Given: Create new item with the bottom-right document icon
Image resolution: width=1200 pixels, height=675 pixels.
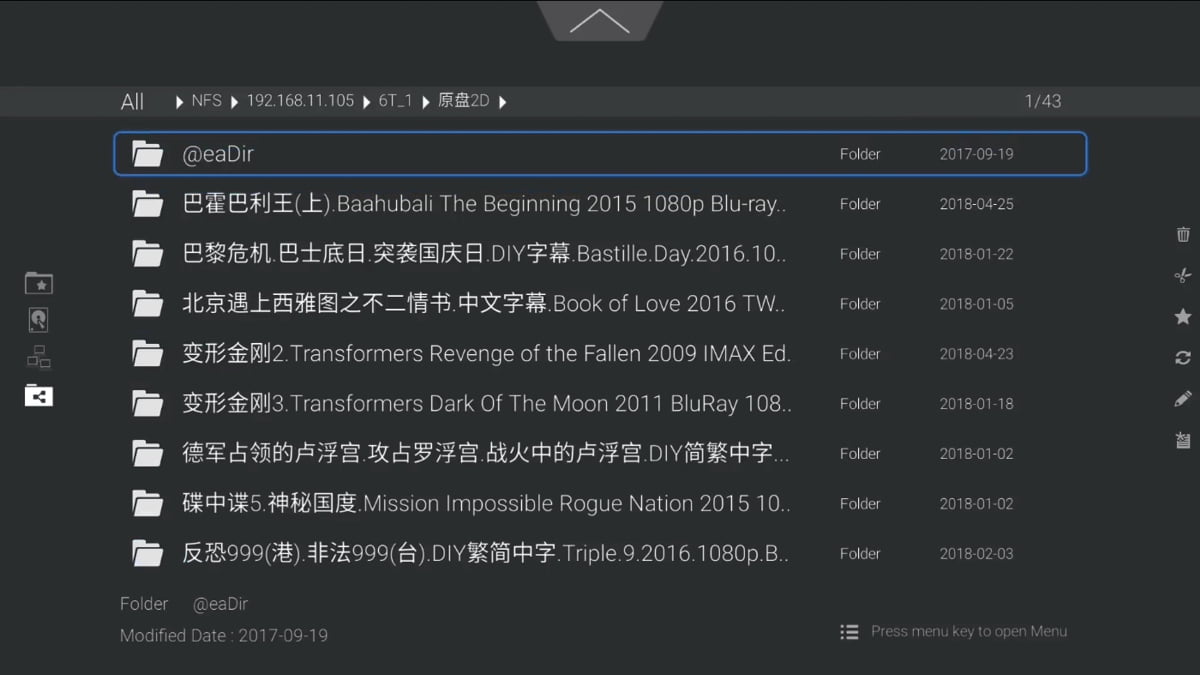Looking at the screenshot, I should (1182, 440).
